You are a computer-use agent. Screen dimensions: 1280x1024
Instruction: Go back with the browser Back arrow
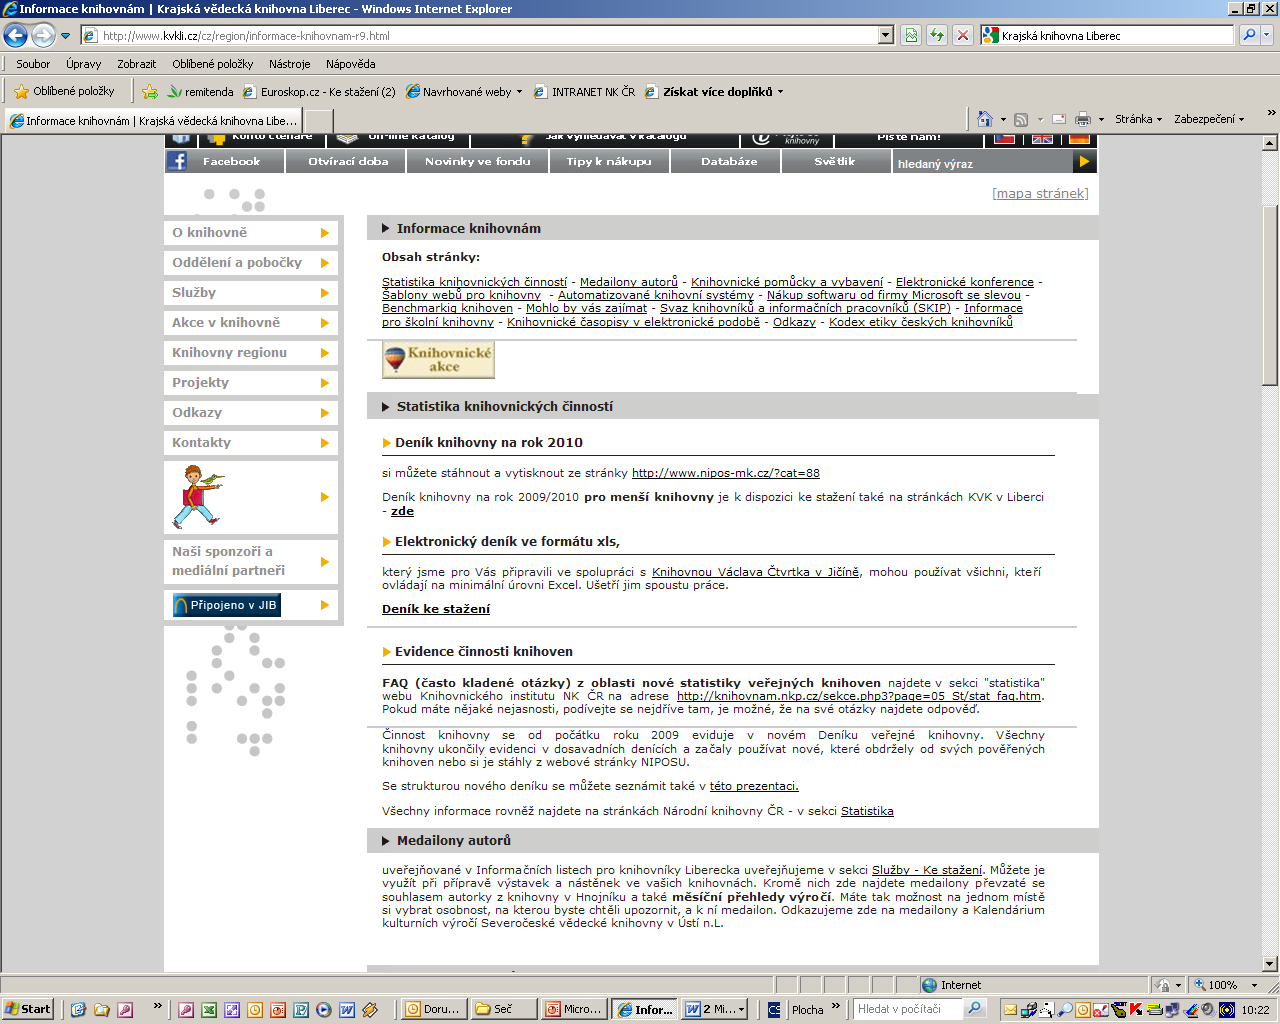(15, 35)
